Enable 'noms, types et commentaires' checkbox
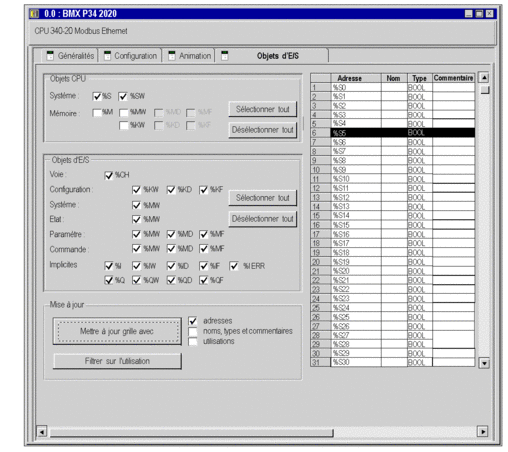This screenshot has height=452, width=508. tap(193, 332)
